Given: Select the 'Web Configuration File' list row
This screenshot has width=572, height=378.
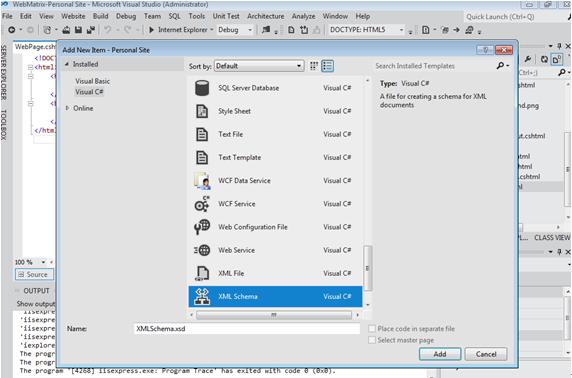Looking at the screenshot, I should [x=275, y=227].
